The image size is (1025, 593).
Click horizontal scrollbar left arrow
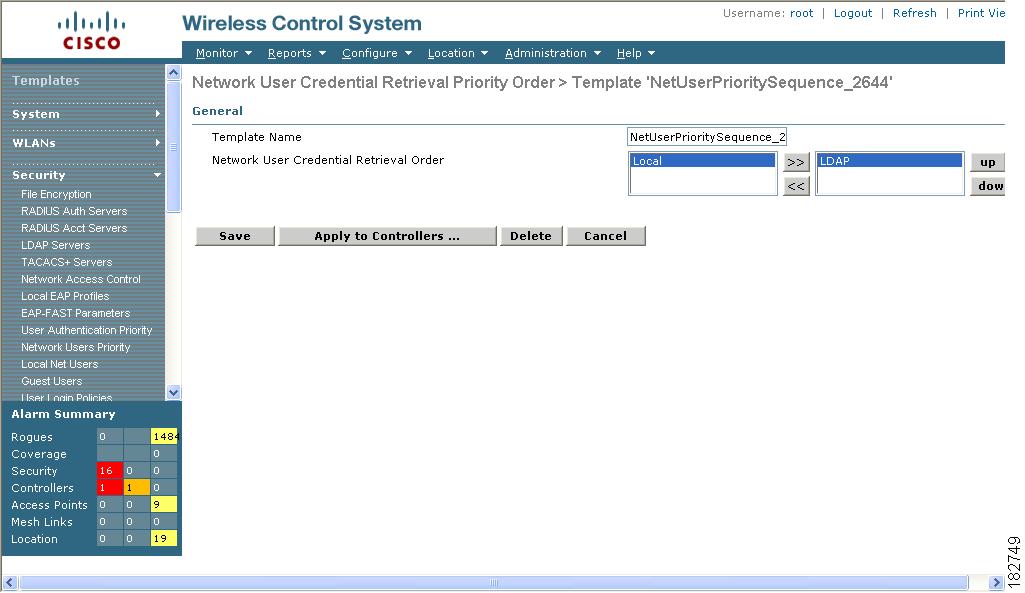(x=9, y=582)
